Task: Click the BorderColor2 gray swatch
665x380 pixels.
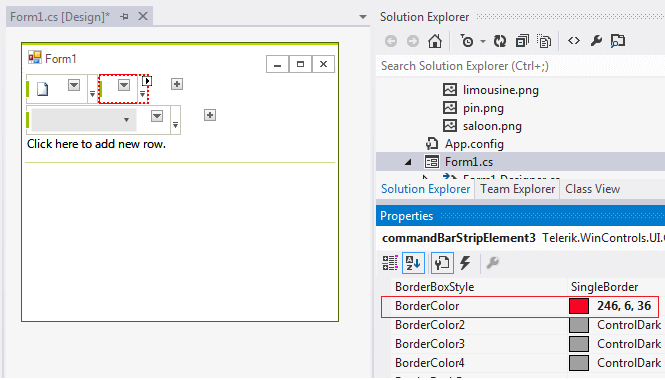Action: click(x=579, y=325)
